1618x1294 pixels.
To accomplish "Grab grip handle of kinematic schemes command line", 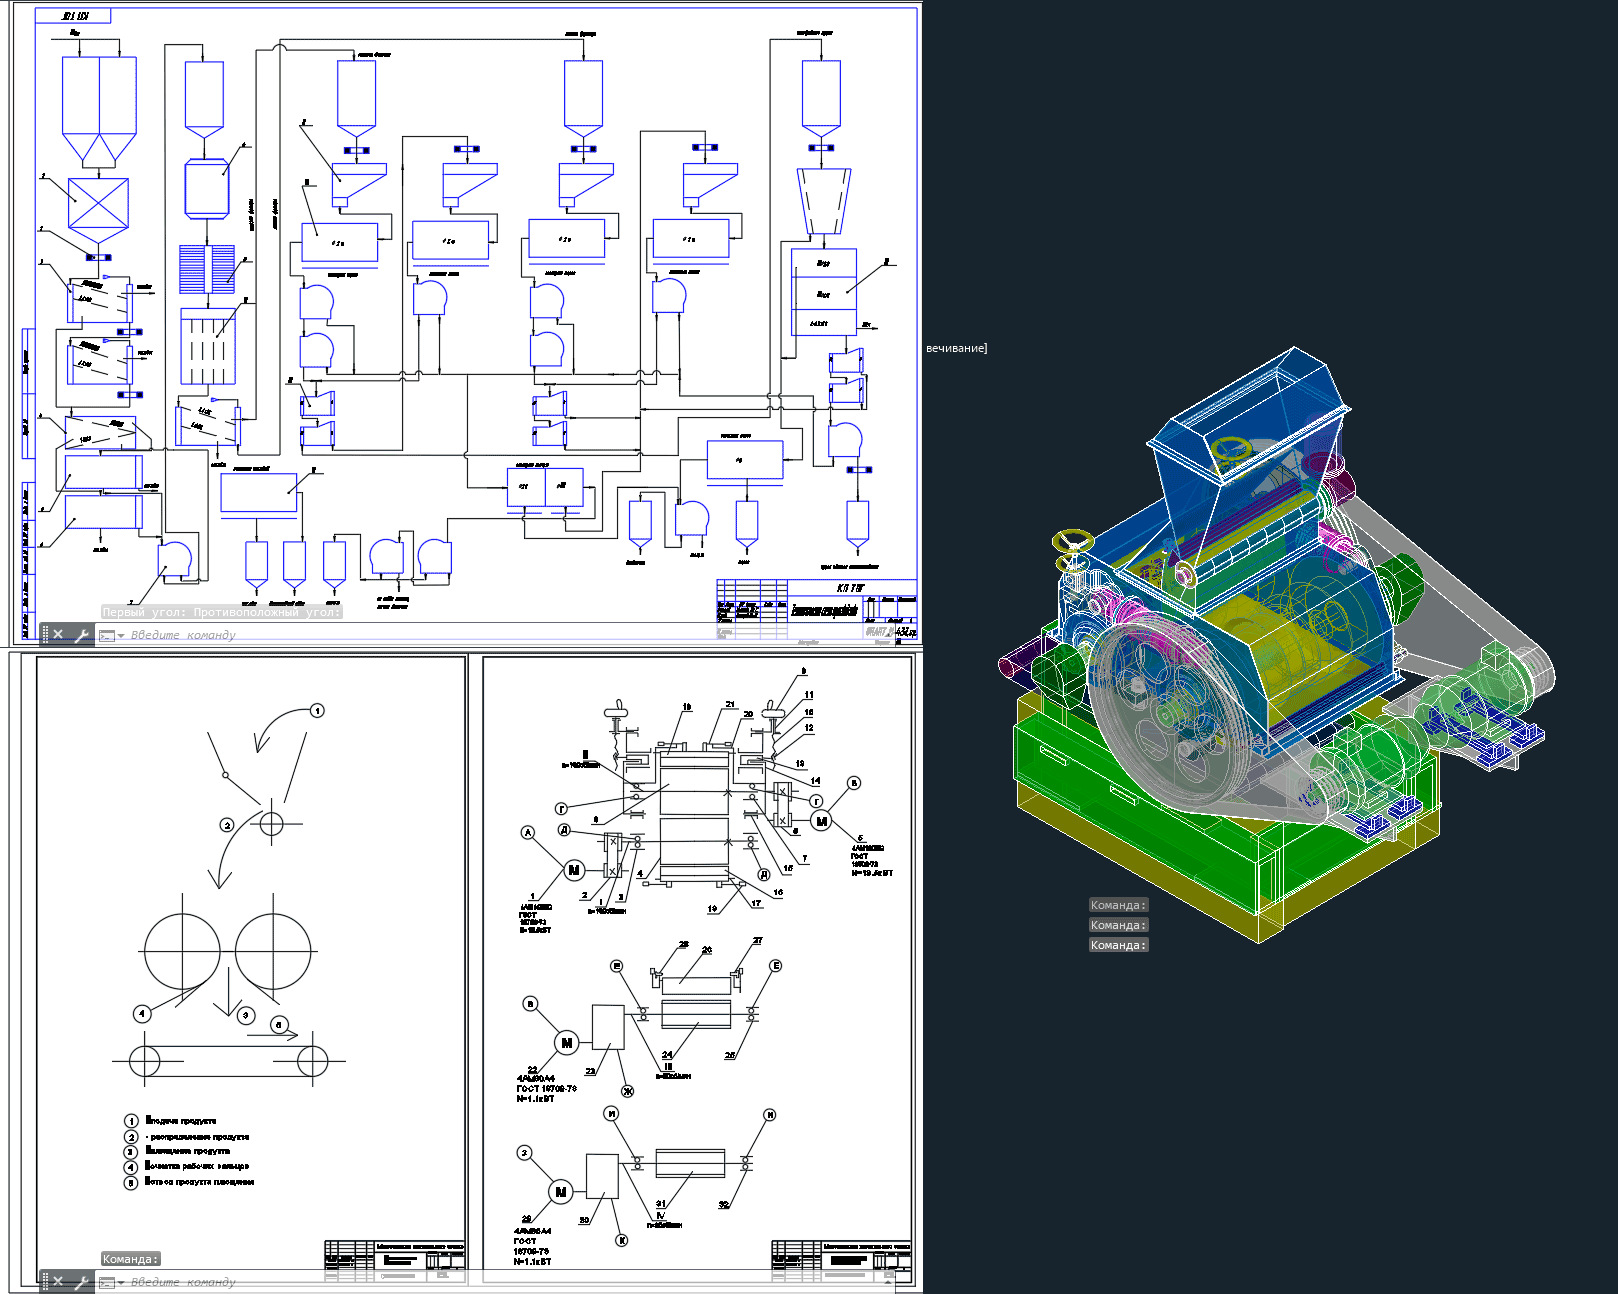I will click(x=44, y=1281).
